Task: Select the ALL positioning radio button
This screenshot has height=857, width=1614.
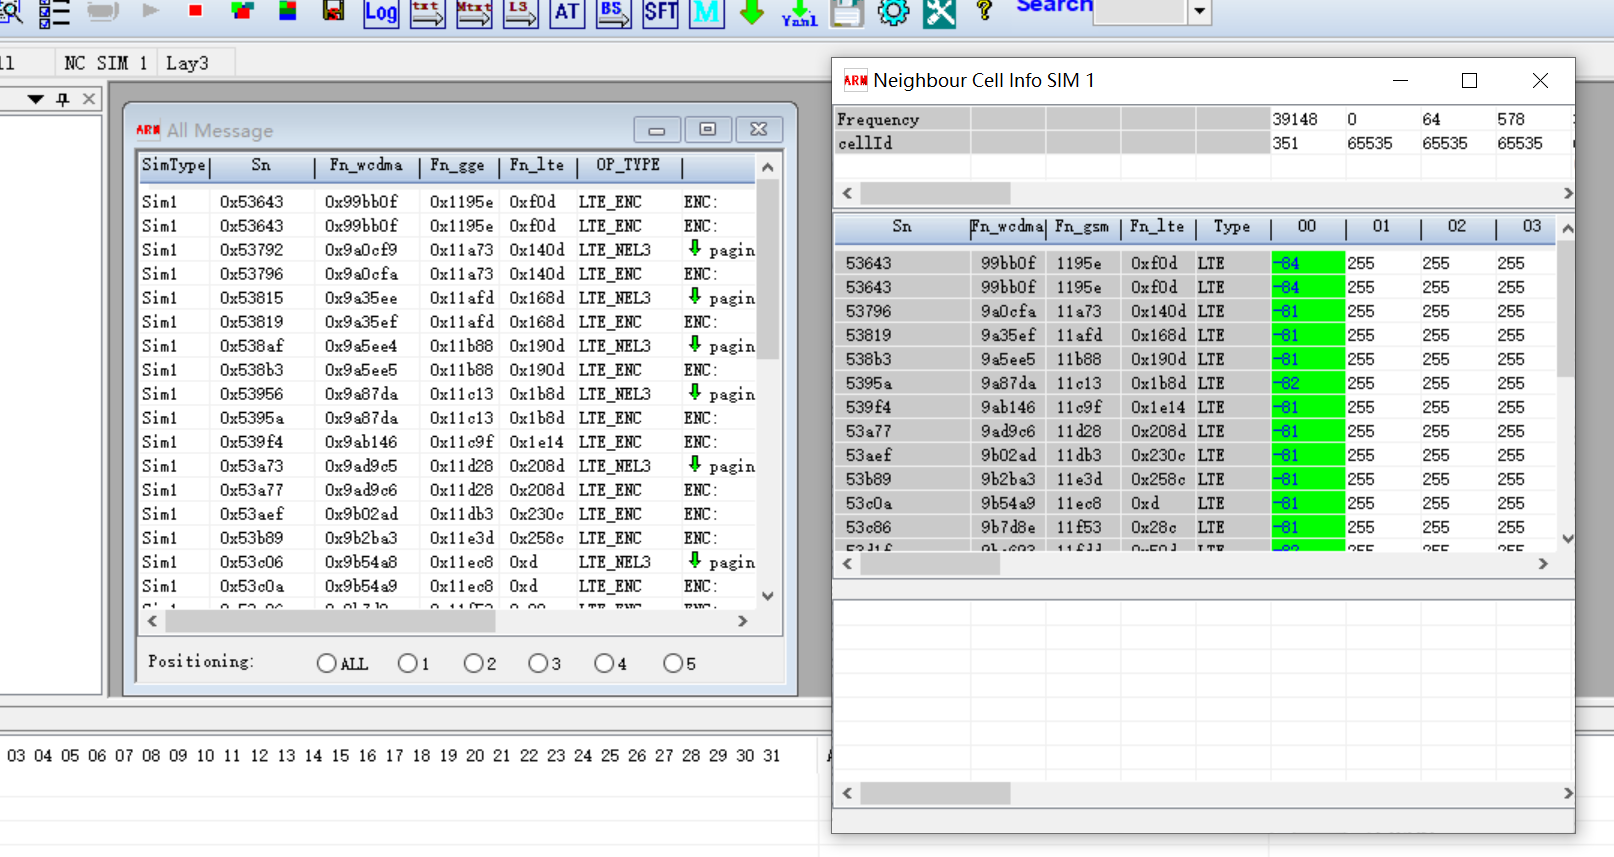Action: pos(326,663)
